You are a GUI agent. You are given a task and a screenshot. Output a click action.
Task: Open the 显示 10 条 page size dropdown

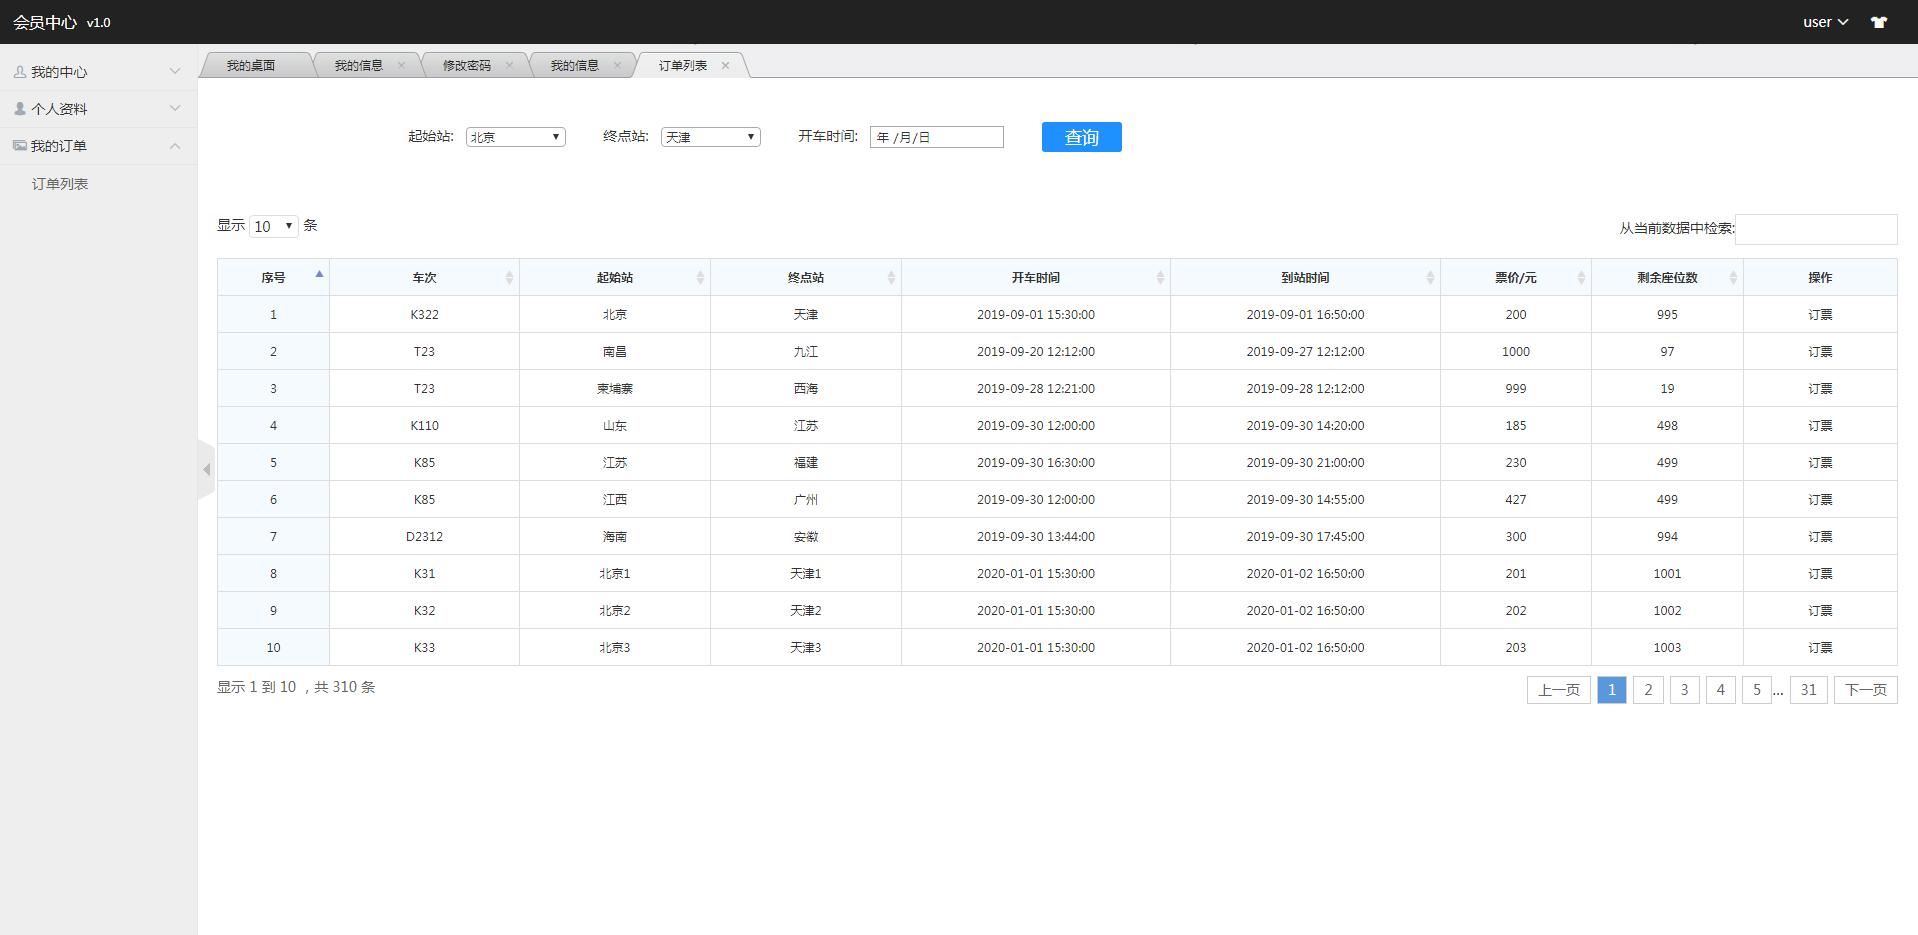pyautogui.click(x=274, y=226)
